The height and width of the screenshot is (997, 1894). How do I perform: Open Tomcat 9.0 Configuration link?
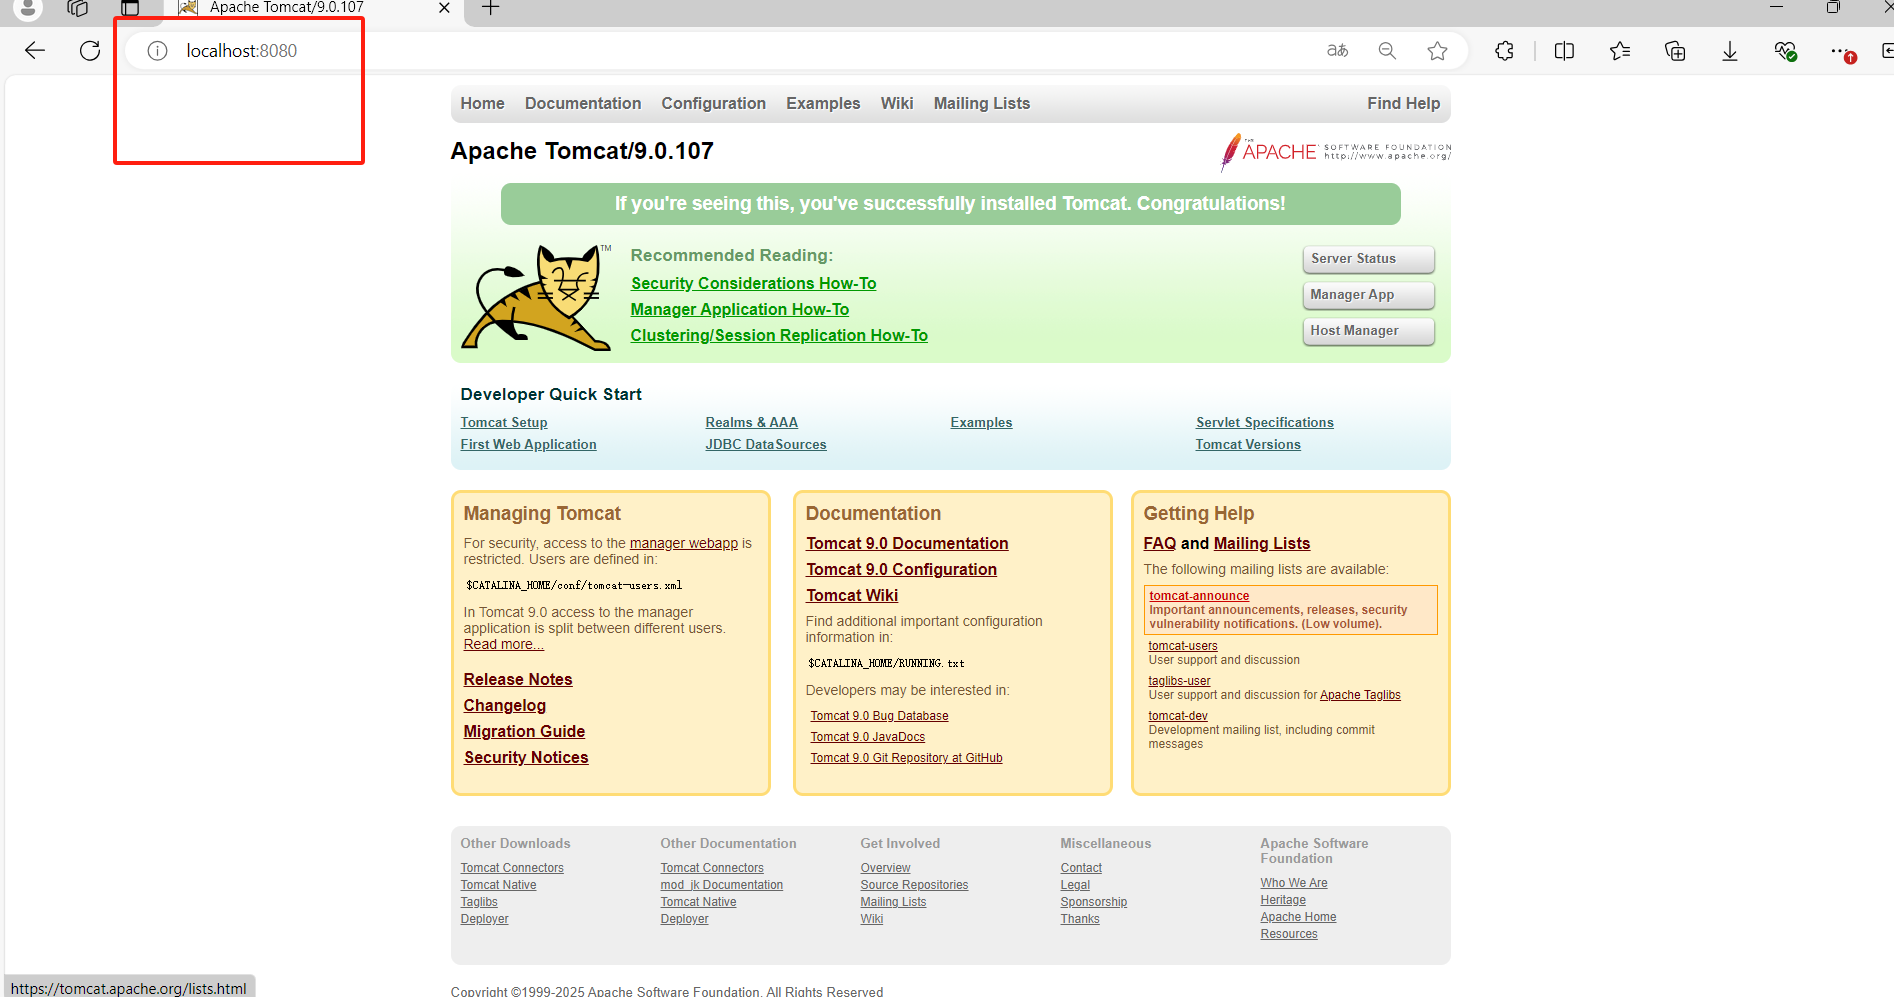pos(901,570)
